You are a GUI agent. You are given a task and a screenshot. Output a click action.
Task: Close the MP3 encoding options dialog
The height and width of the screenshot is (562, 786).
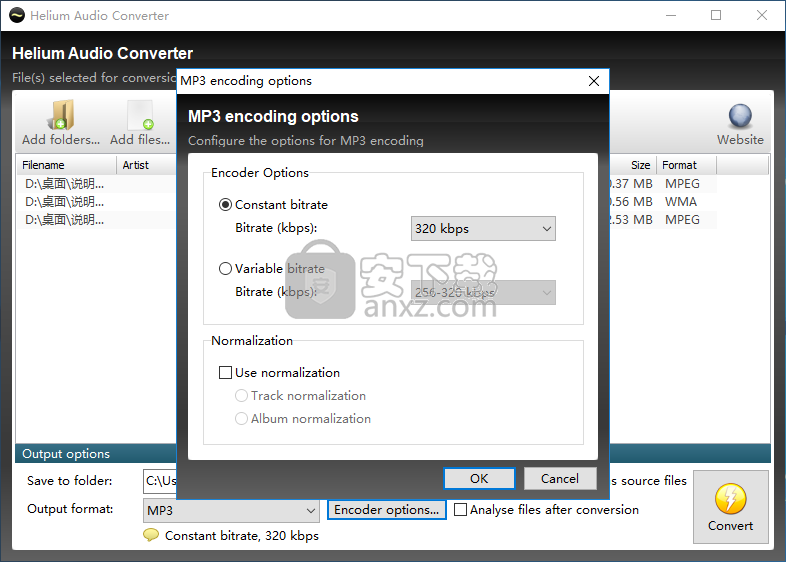click(594, 81)
